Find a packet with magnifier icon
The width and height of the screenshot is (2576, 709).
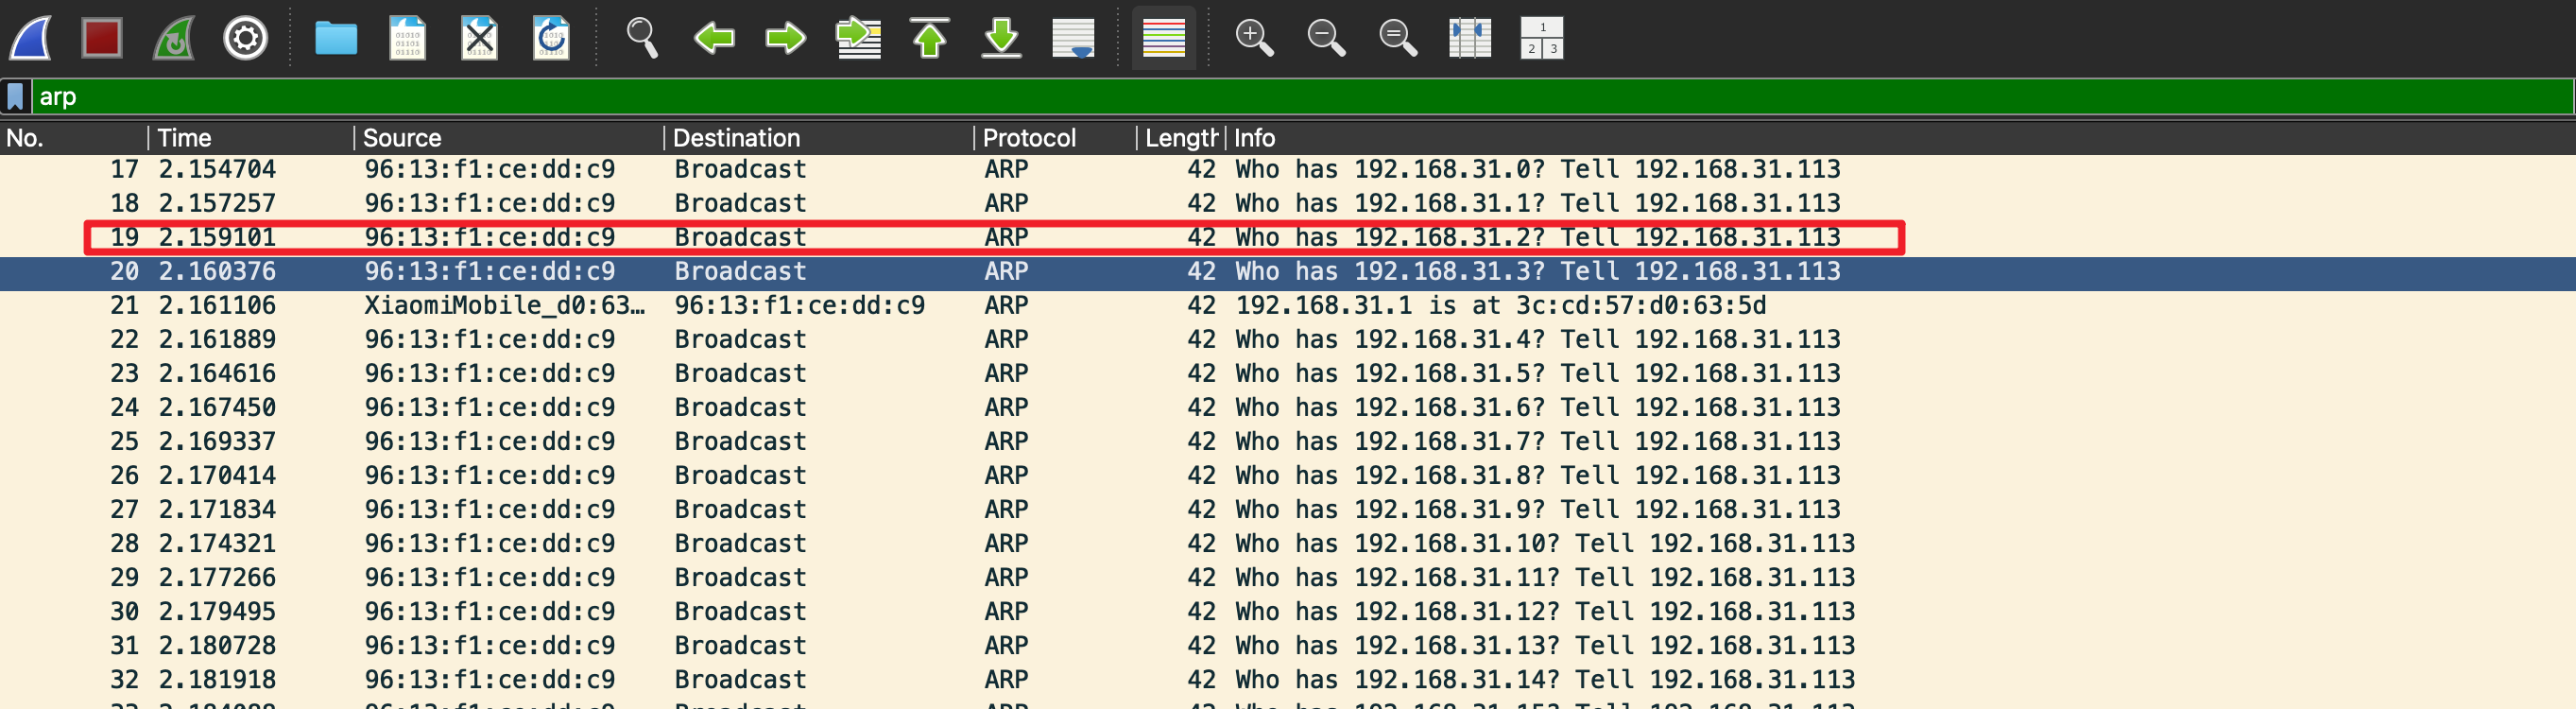coord(642,39)
